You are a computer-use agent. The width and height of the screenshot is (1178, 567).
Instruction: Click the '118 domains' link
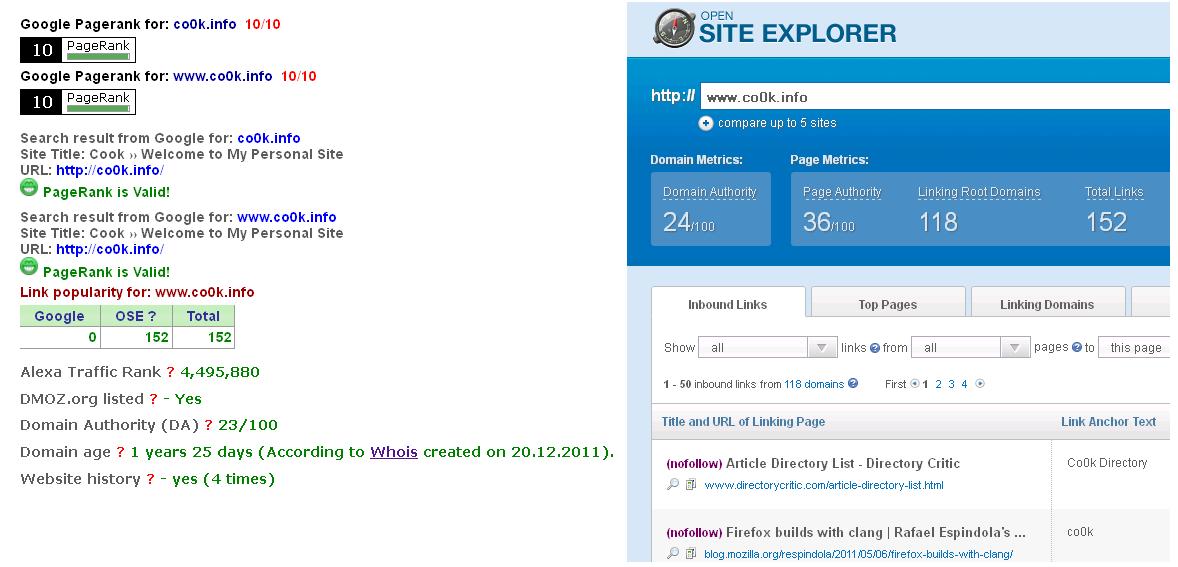(x=814, y=384)
